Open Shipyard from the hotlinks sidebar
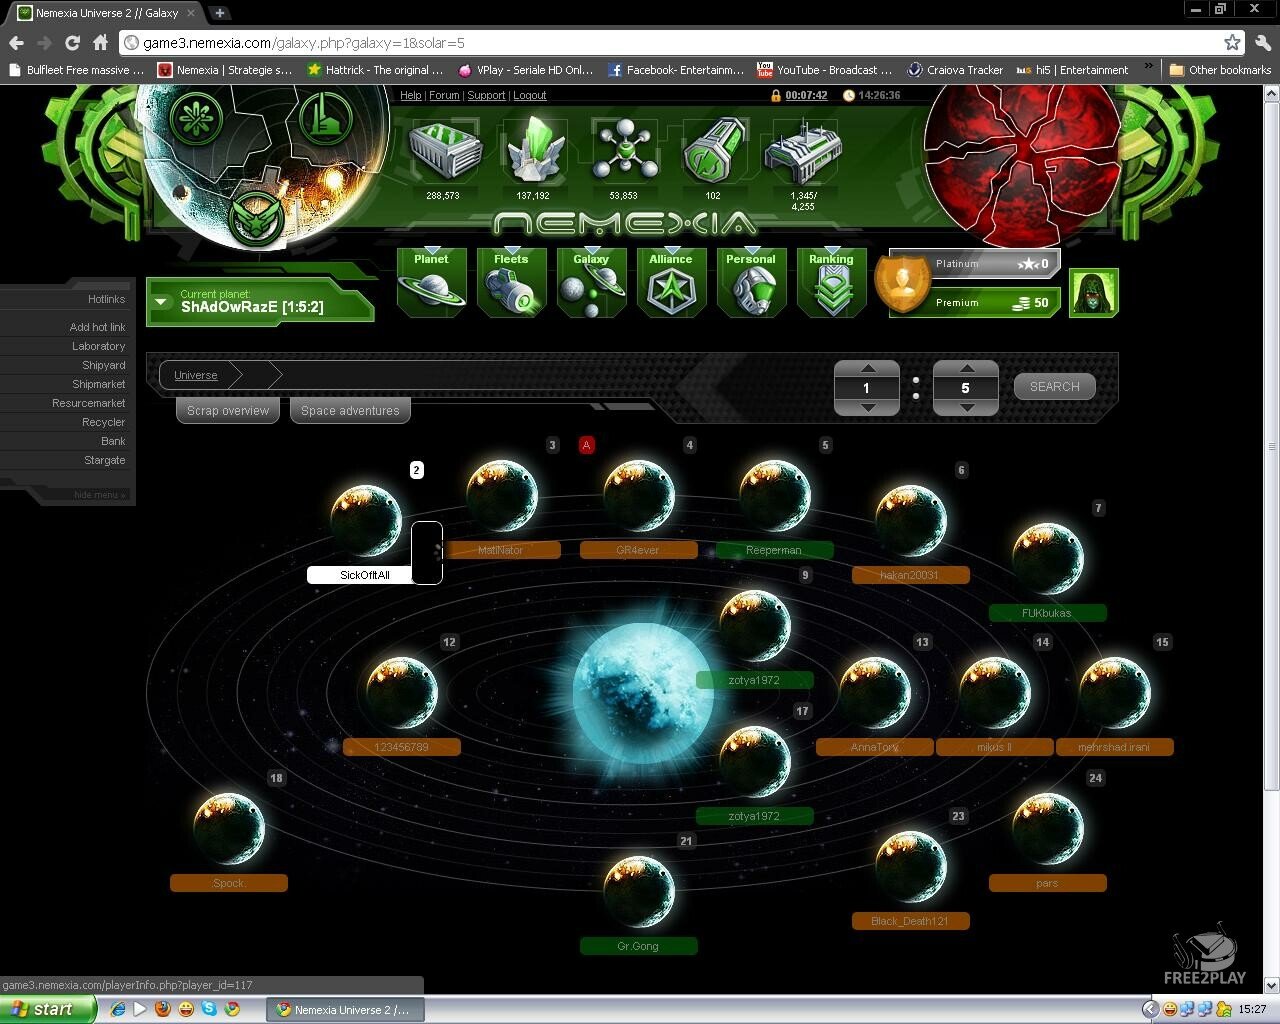The height and width of the screenshot is (1024, 1280). point(103,365)
